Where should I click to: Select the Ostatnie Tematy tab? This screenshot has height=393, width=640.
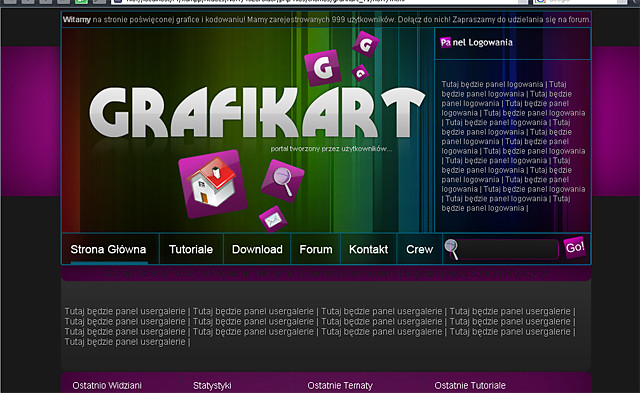(340, 385)
